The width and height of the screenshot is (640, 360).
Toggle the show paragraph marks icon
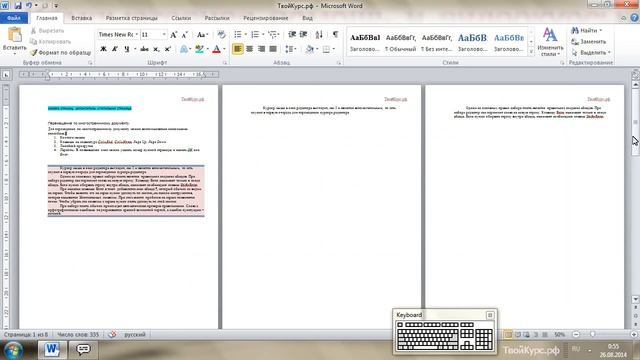click(x=335, y=35)
